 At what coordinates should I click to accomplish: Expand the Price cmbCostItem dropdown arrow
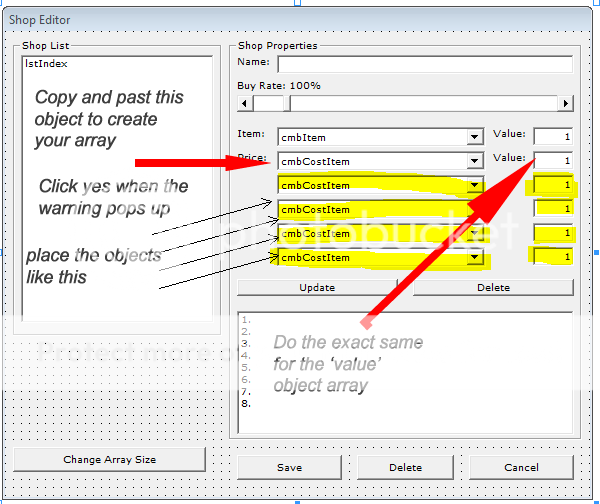click(x=474, y=161)
